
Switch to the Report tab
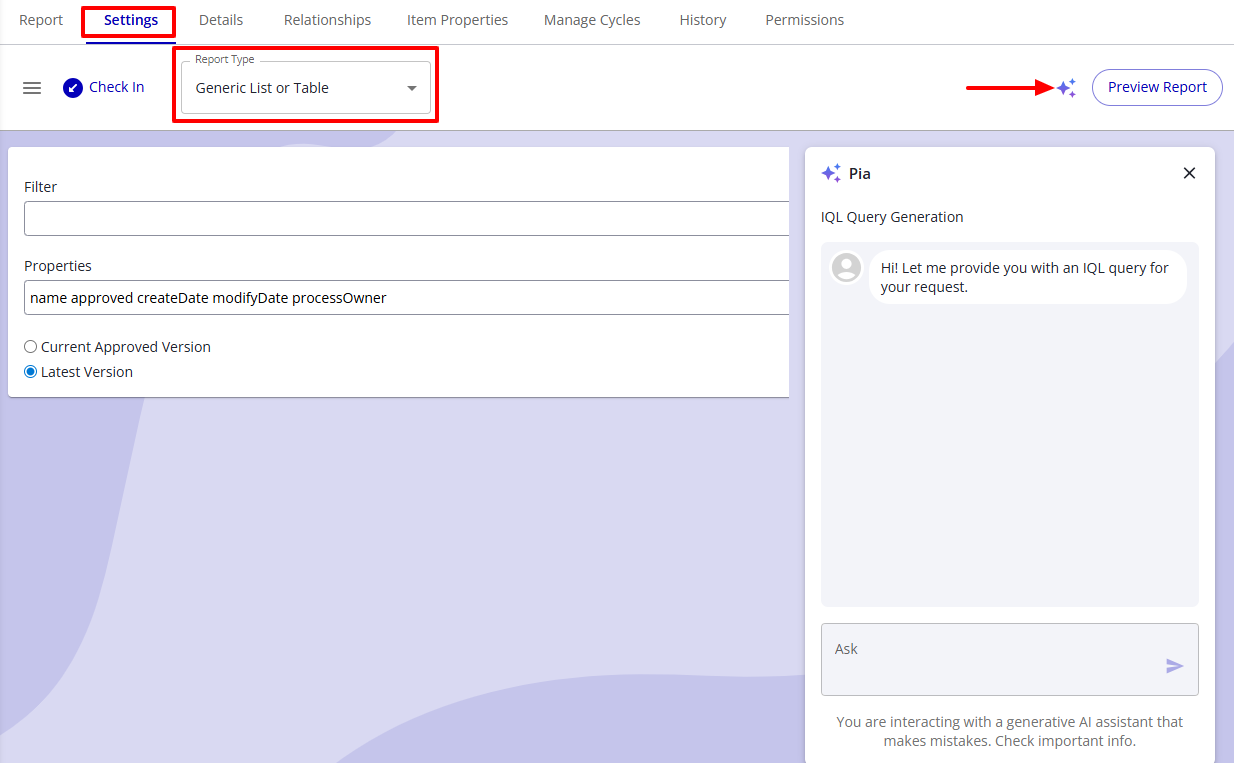(x=41, y=20)
